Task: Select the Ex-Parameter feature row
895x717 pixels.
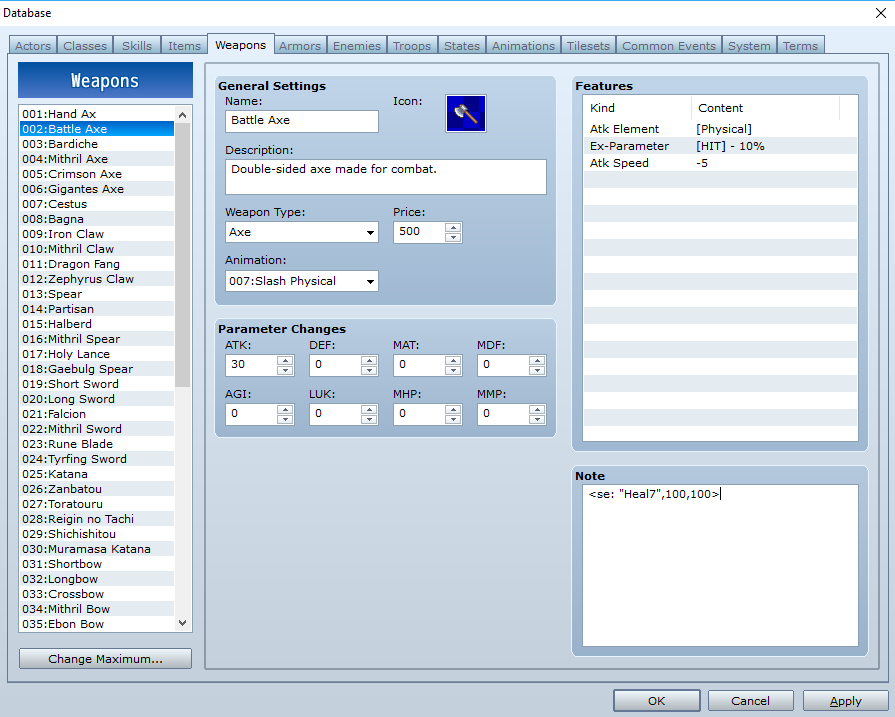Action: [x=720, y=146]
